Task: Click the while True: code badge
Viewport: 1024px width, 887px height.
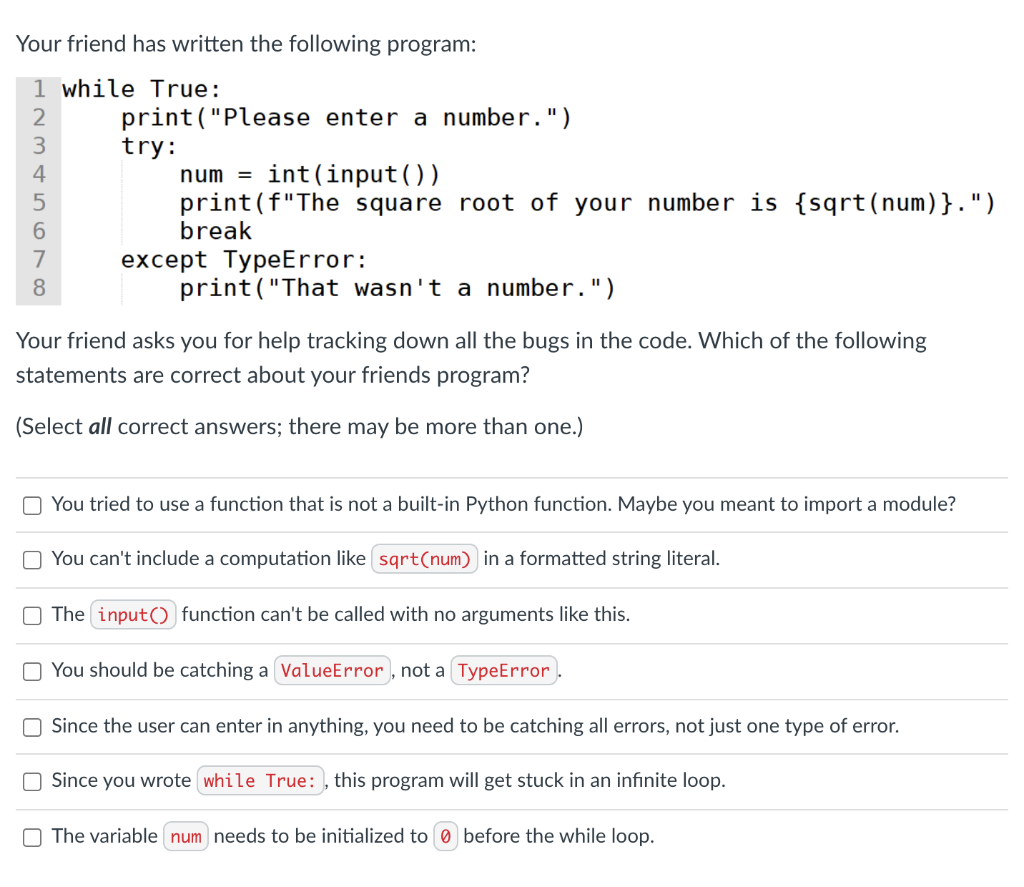Action: (x=260, y=780)
